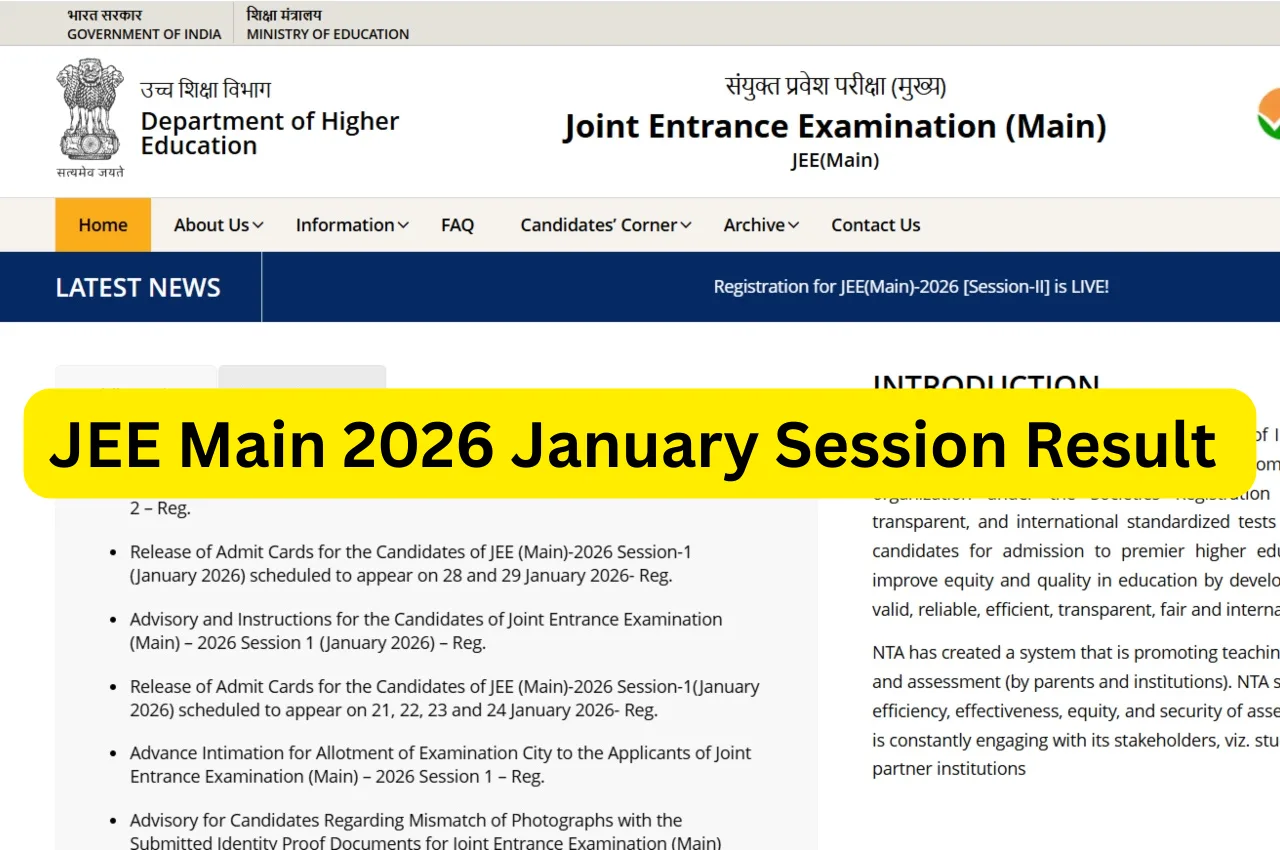Expand the Information navigation dropdown
The height and width of the screenshot is (850, 1280).
351,225
